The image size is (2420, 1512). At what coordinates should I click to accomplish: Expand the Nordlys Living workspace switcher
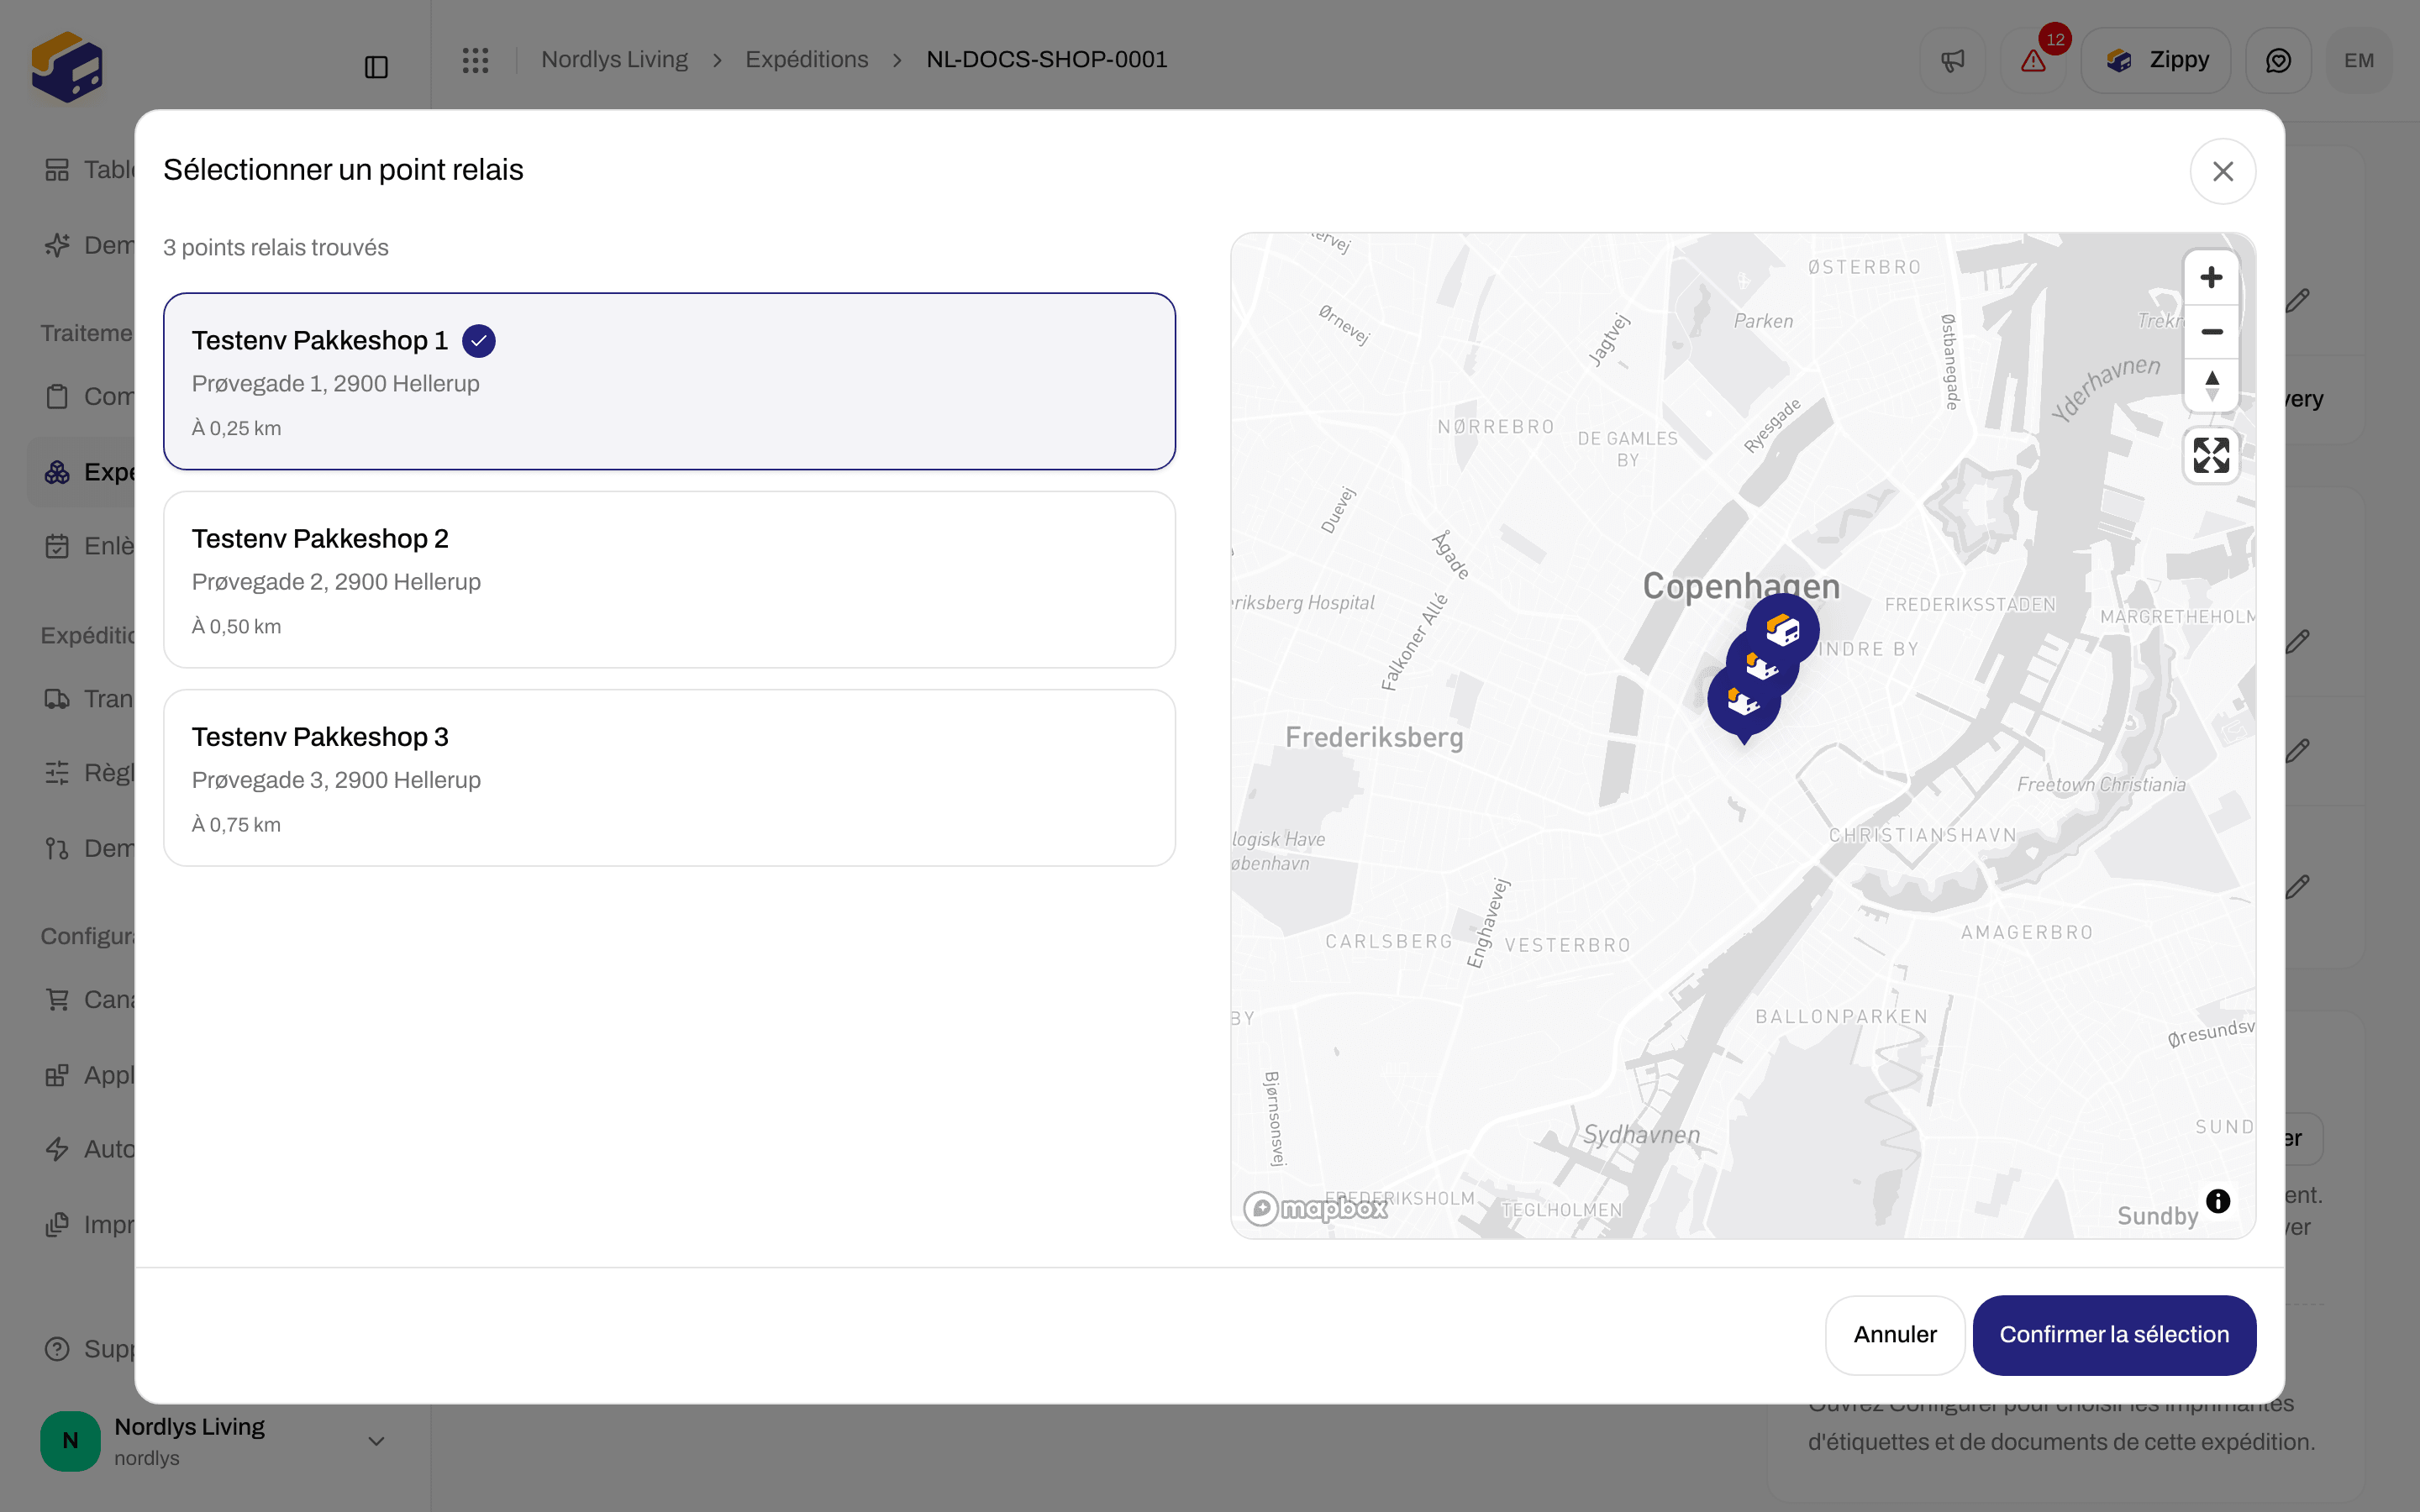(215, 1440)
